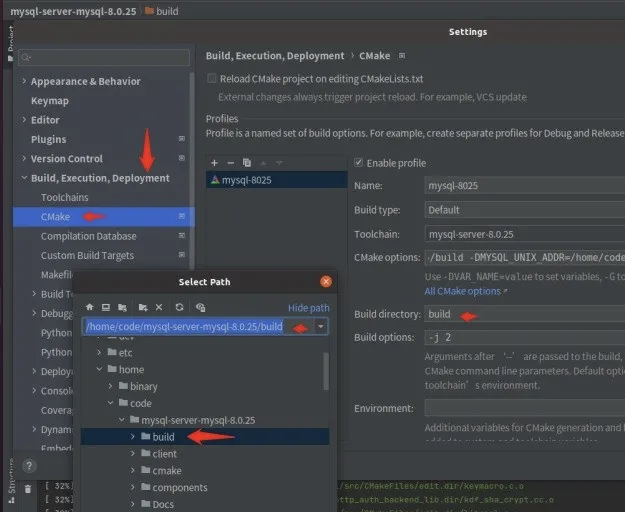Expand the Appearance & Behavior settings section

[23, 82]
